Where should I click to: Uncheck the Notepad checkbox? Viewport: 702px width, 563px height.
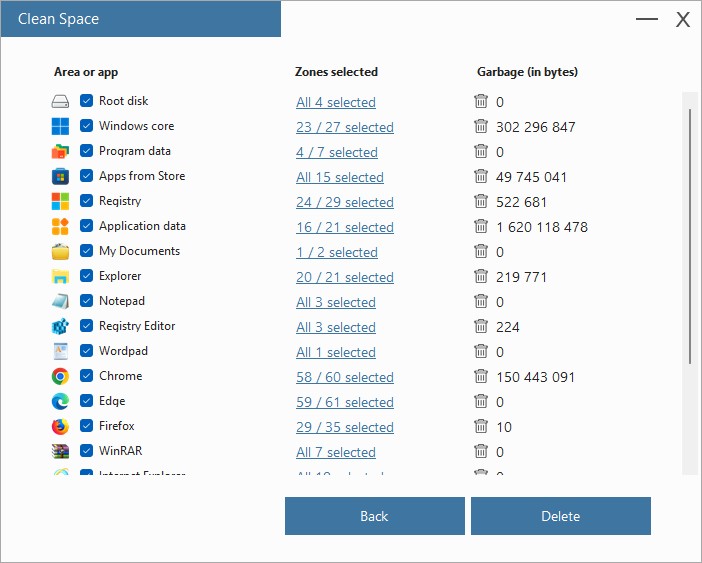tap(86, 301)
